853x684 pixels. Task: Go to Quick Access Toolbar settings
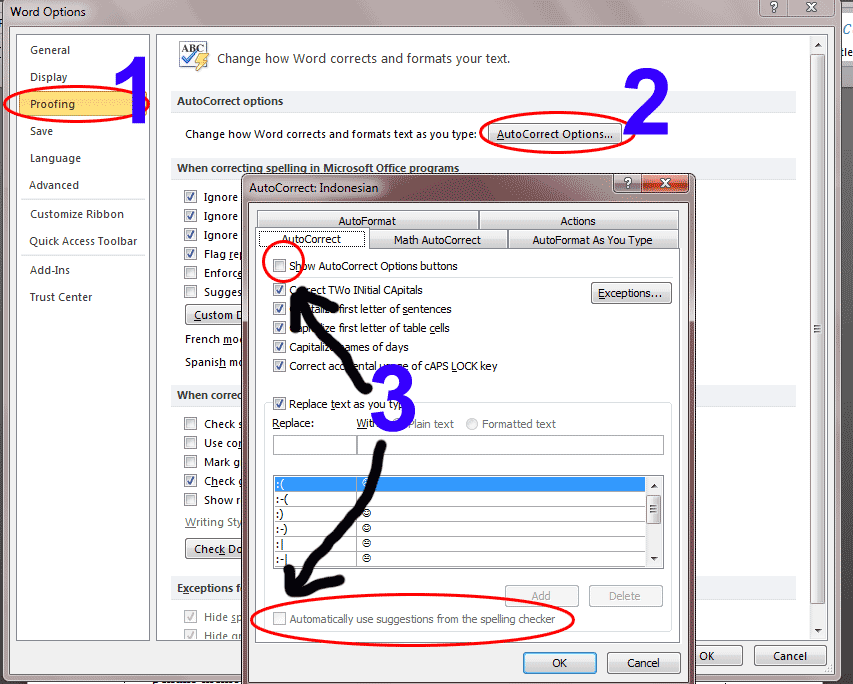pyautogui.click(x=83, y=241)
